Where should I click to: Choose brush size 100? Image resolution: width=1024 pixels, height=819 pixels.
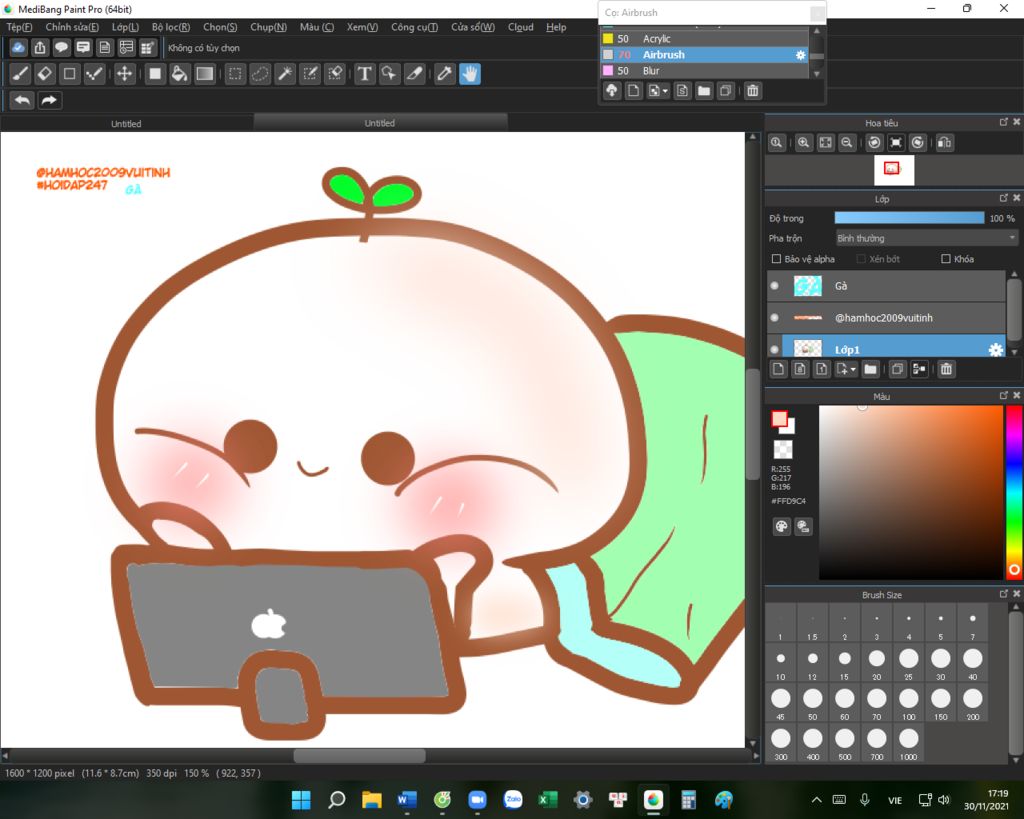tap(908, 703)
